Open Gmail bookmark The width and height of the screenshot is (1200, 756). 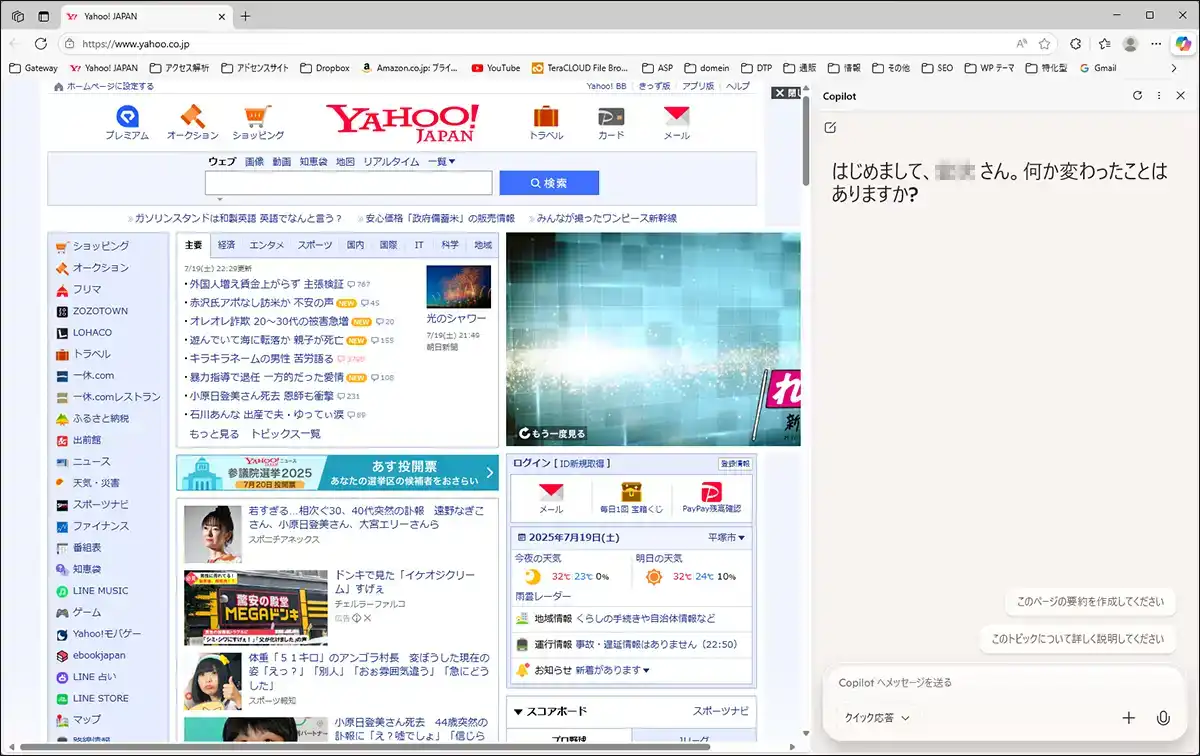tap(1097, 68)
